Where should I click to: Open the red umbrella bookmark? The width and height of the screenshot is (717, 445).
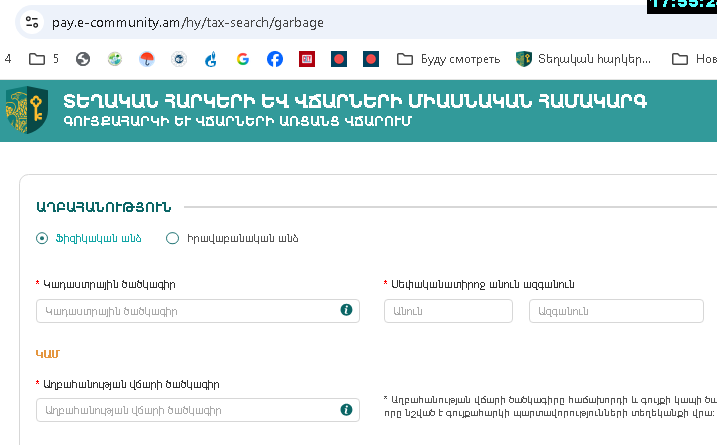(x=147, y=59)
